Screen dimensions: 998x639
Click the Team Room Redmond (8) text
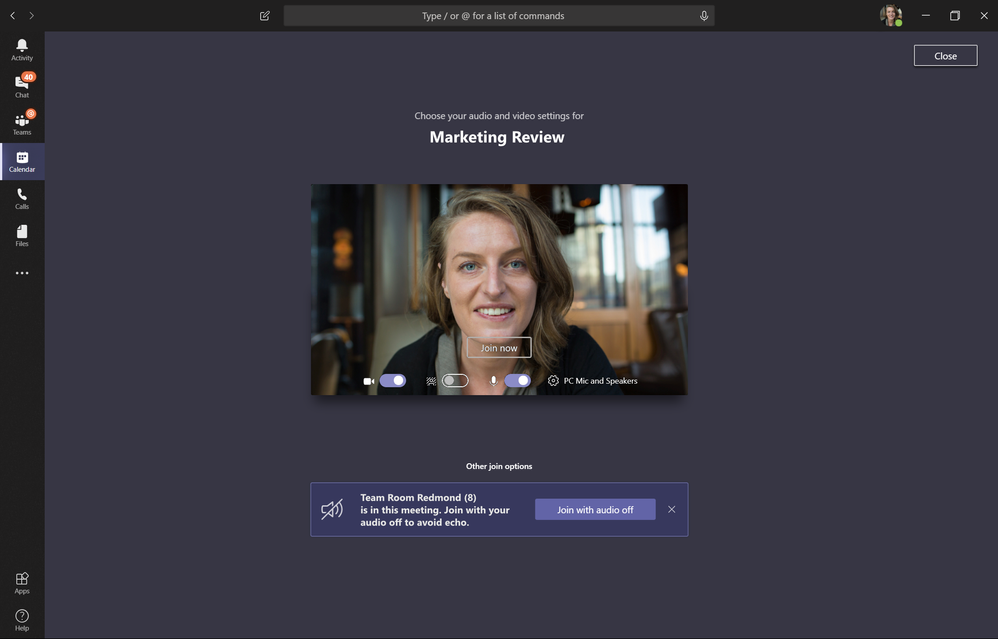click(x=418, y=497)
